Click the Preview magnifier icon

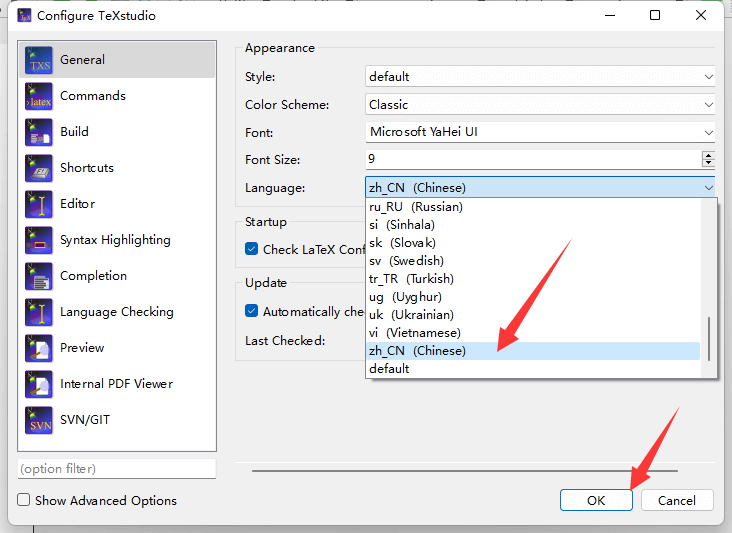point(39,348)
